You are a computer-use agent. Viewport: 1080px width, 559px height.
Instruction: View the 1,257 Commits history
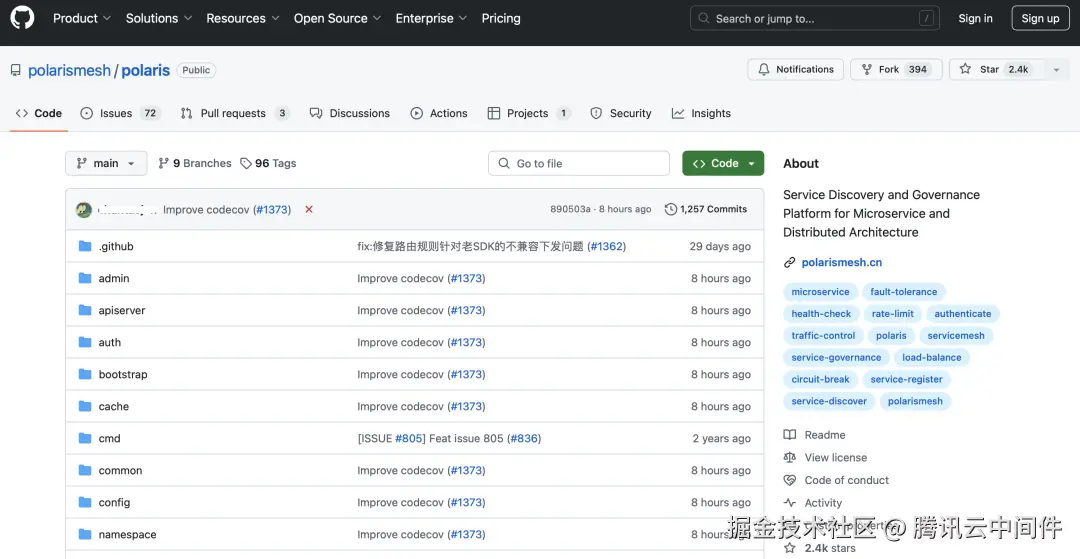tap(706, 209)
